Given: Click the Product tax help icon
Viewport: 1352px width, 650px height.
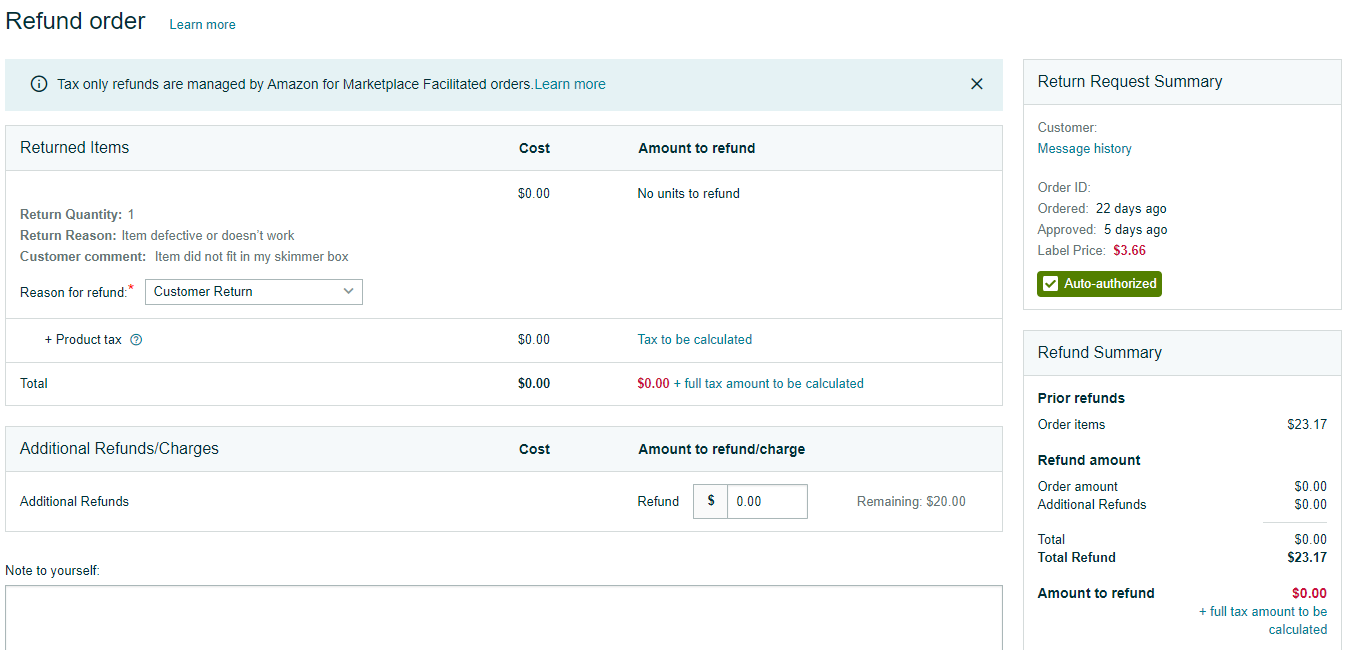Looking at the screenshot, I should [x=136, y=340].
